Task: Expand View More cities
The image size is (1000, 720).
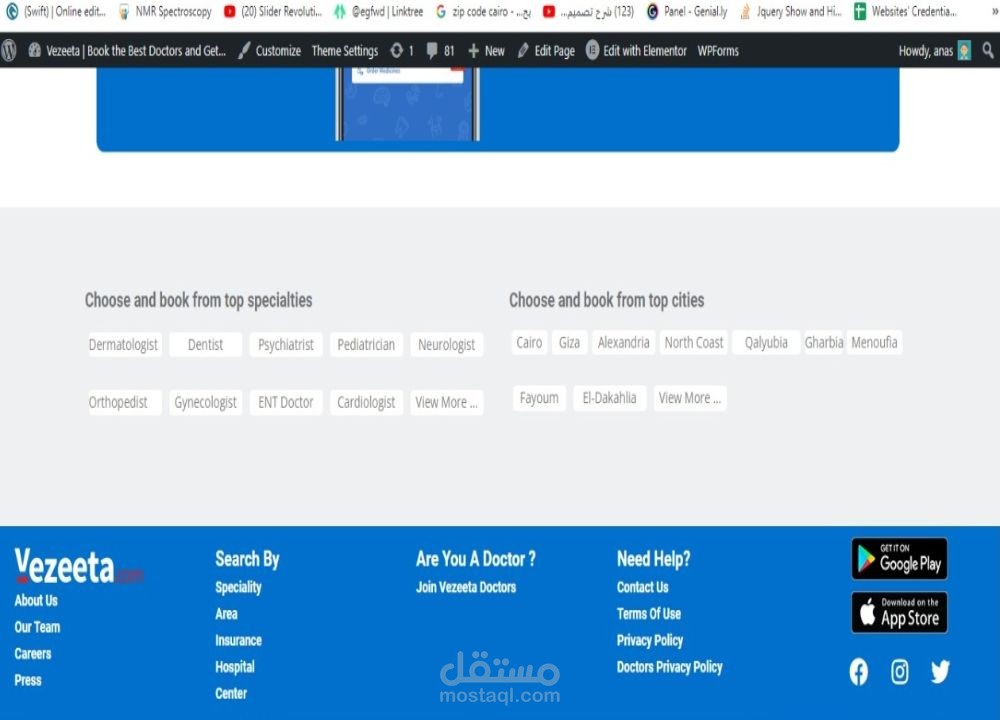Action: pyautogui.click(x=689, y=397)
